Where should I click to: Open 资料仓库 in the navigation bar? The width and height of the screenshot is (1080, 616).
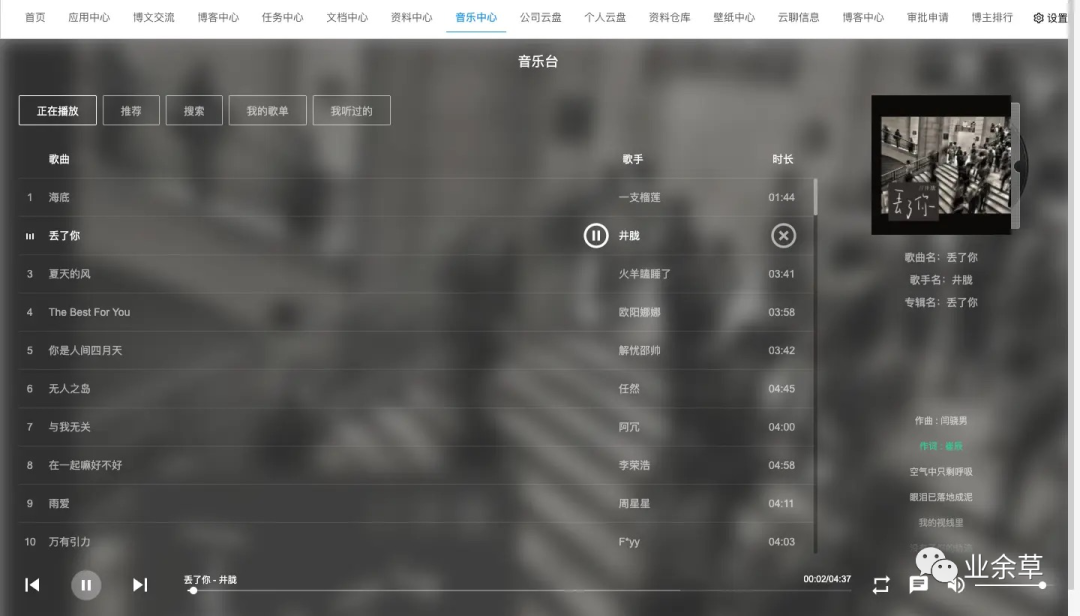tap(669, 17)
